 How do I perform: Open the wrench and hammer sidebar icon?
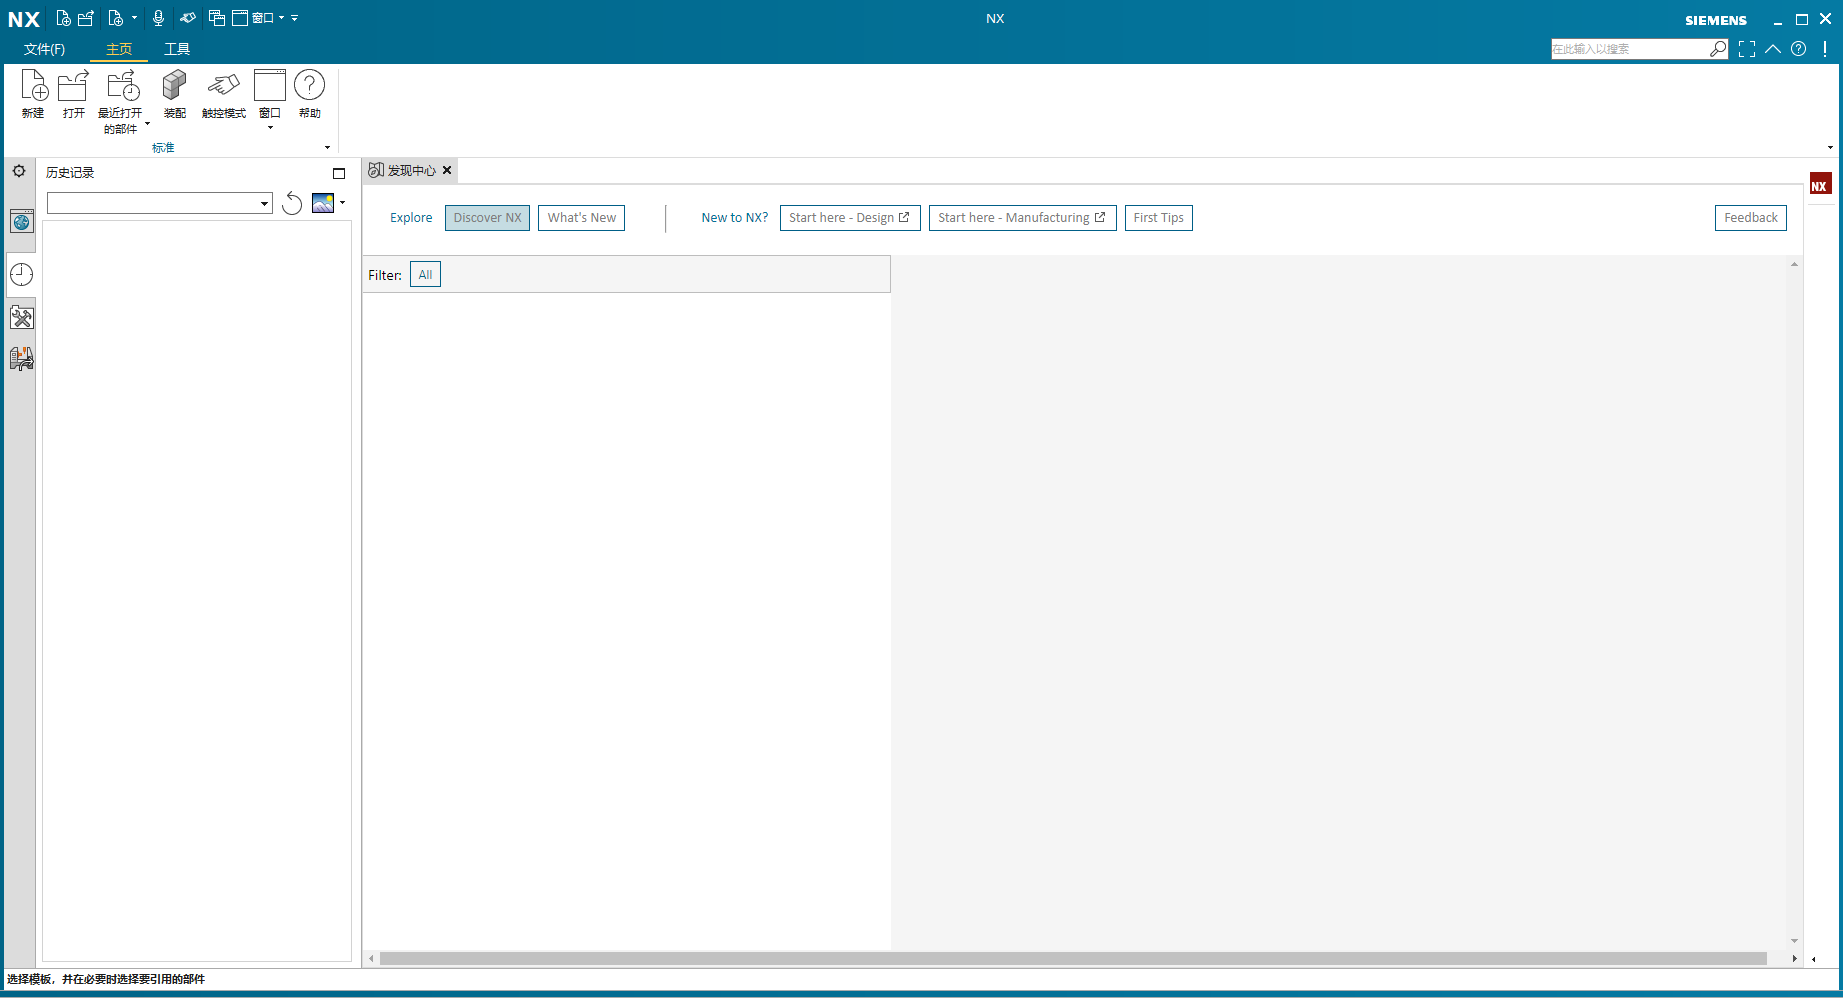(x=21, y=318)
